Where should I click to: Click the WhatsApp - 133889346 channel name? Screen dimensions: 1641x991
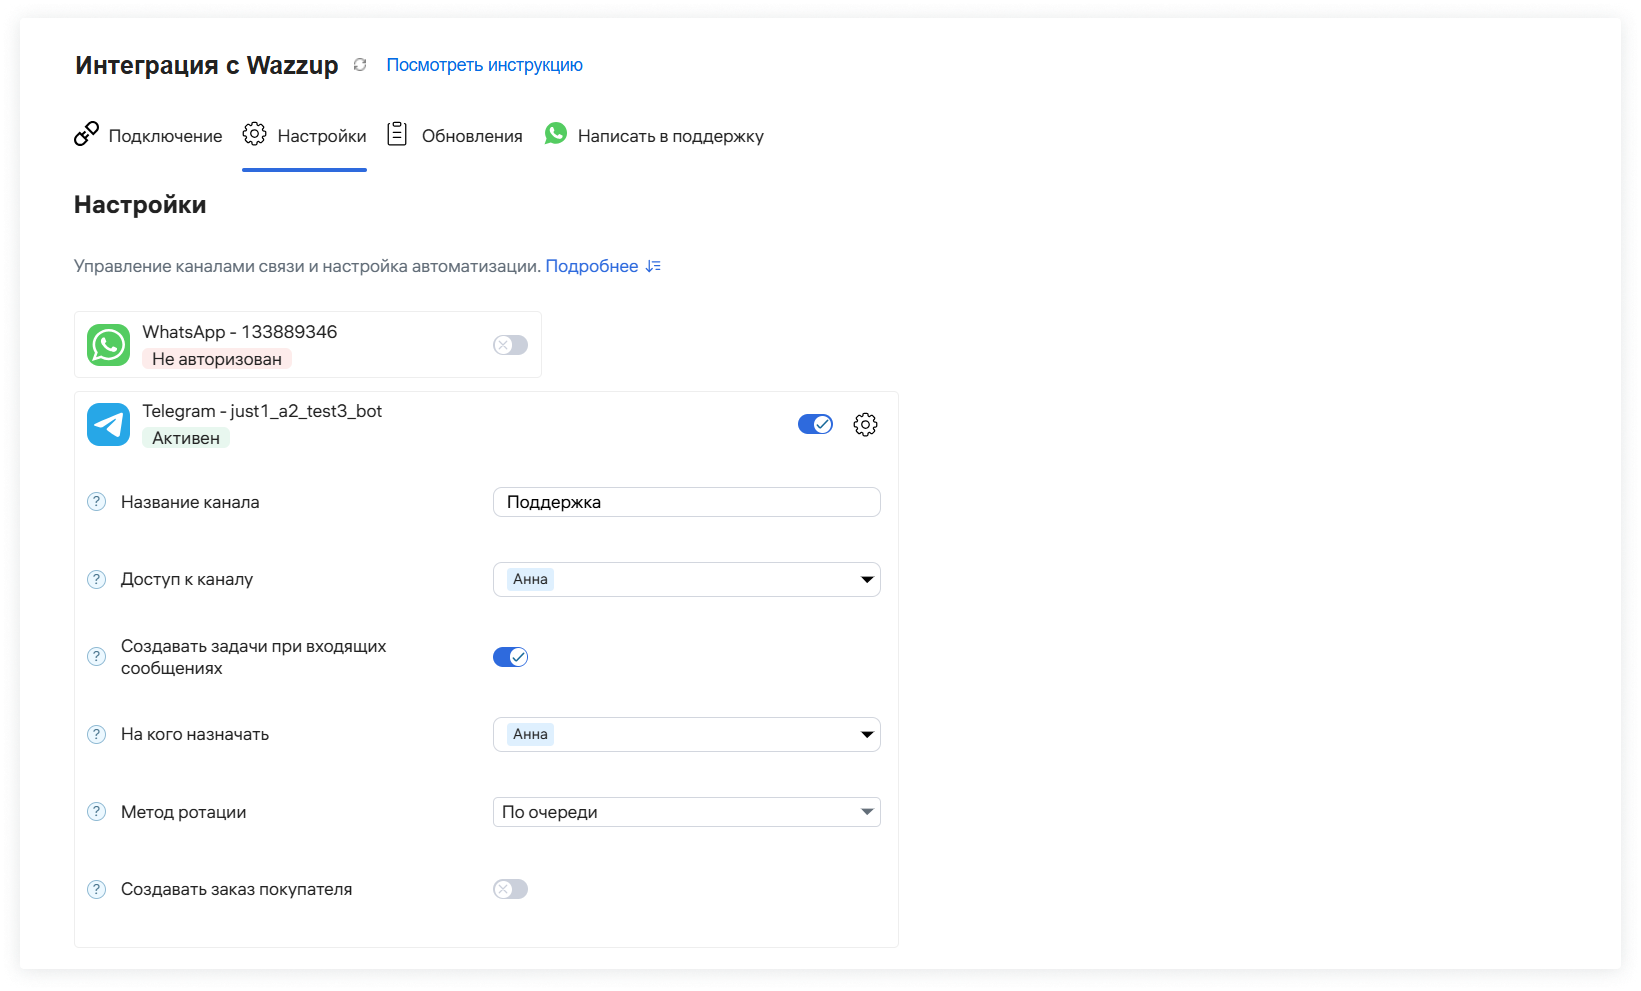[x=240, y=332]
